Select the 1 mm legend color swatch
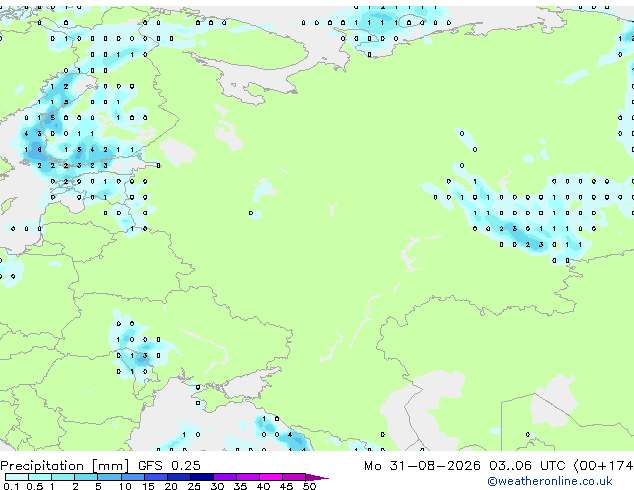Viewport: 634px width, 490px height. coord(63,477)
